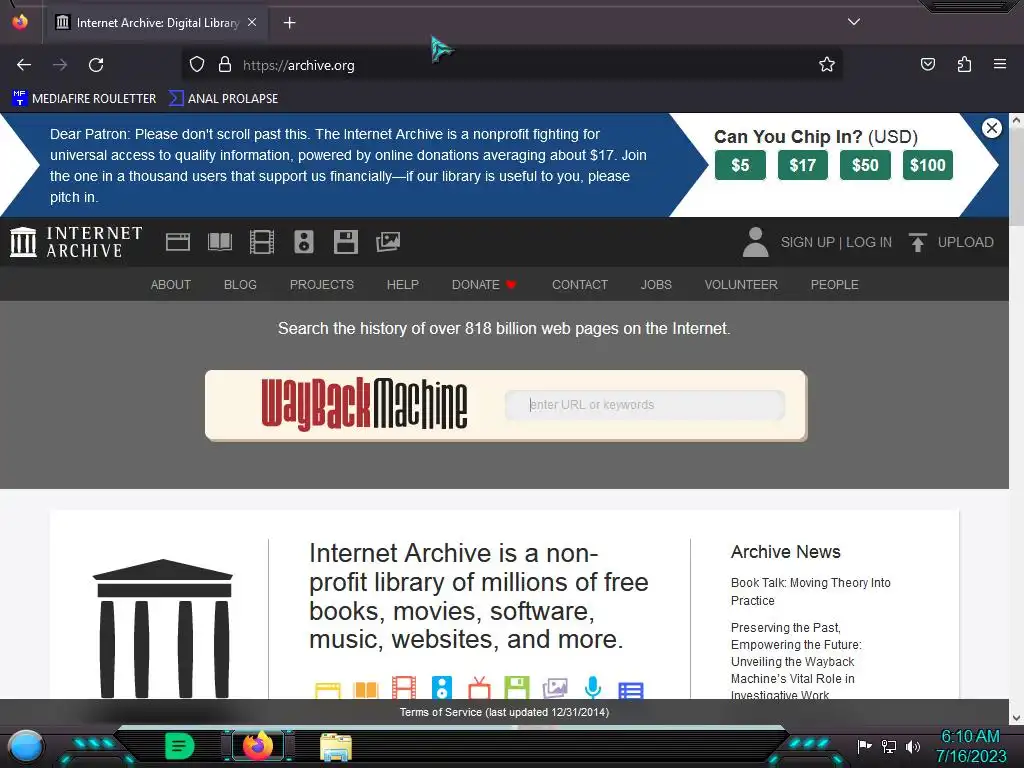Image resolution: width=1024 pixels, height=768 pixels.
Task: Open Save to Pocket icon
Action: pyautogui.click(x=927, y=65)
